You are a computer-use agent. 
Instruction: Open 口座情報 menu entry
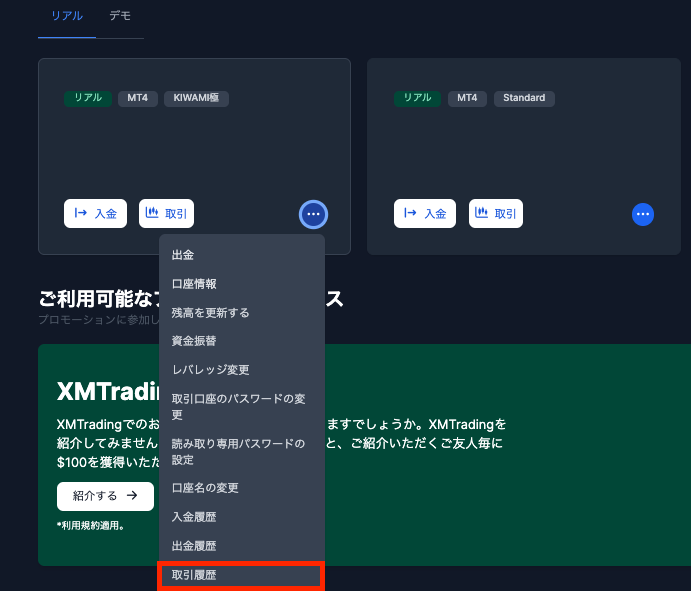[x=194, y=284]
